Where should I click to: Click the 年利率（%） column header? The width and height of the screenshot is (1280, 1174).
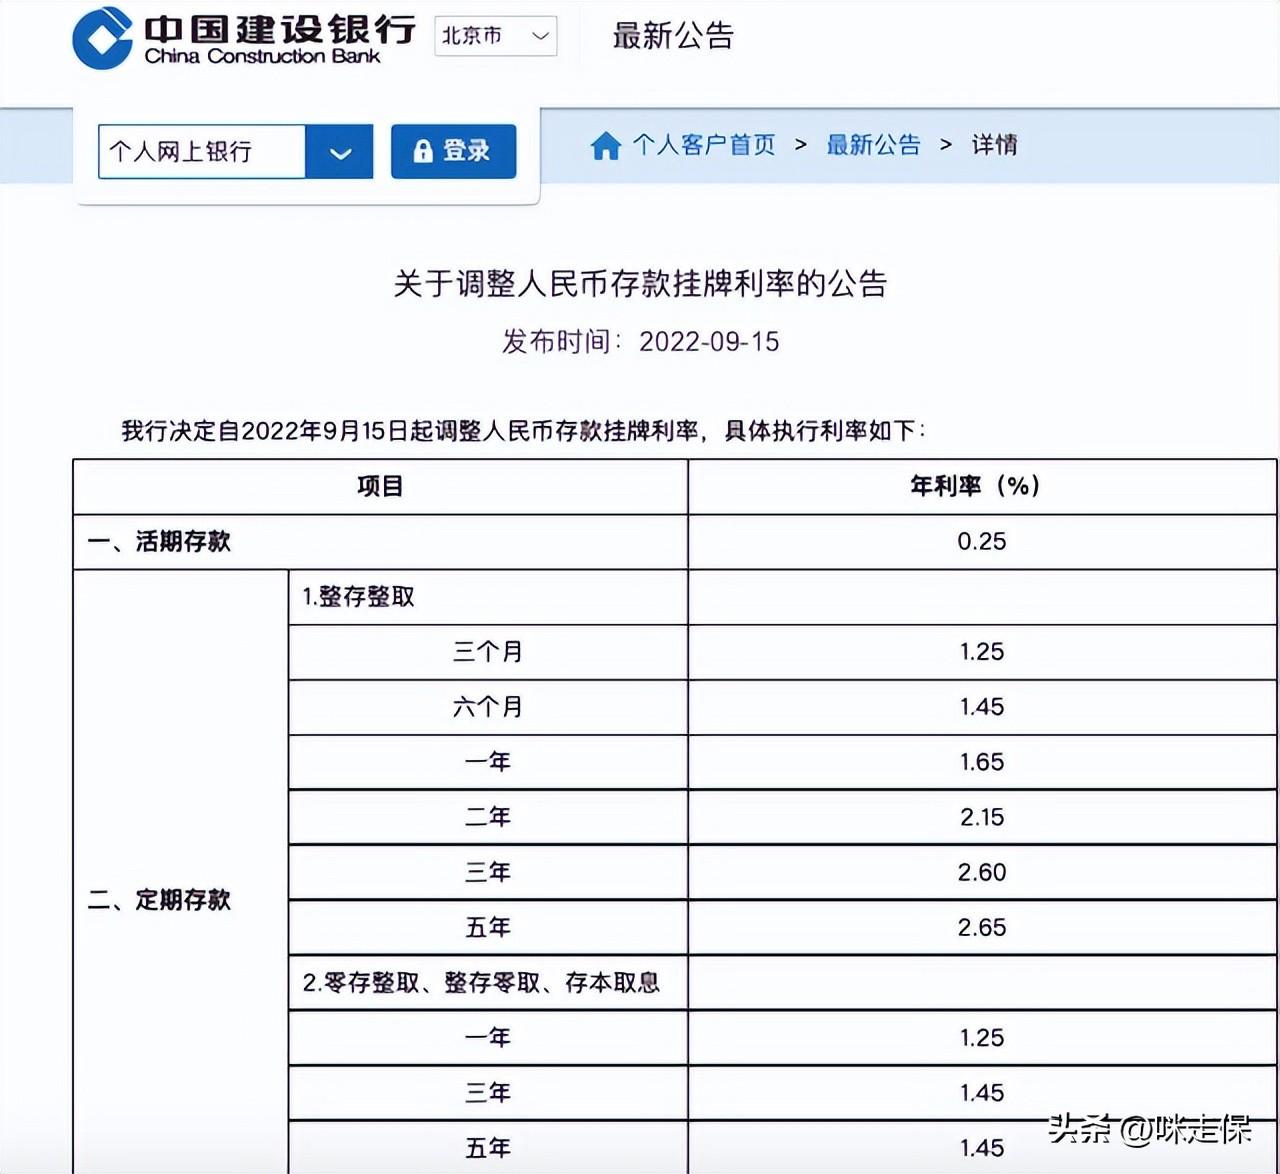coord(976,486)
